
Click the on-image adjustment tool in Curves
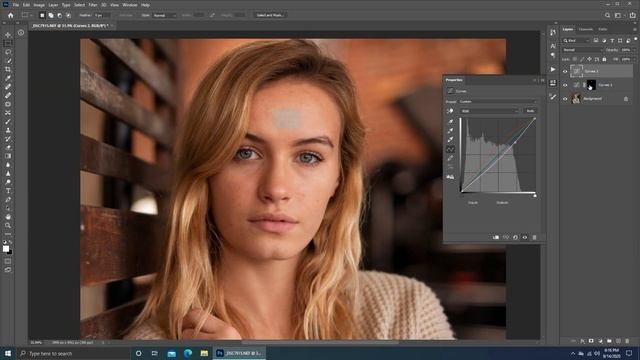450,111
